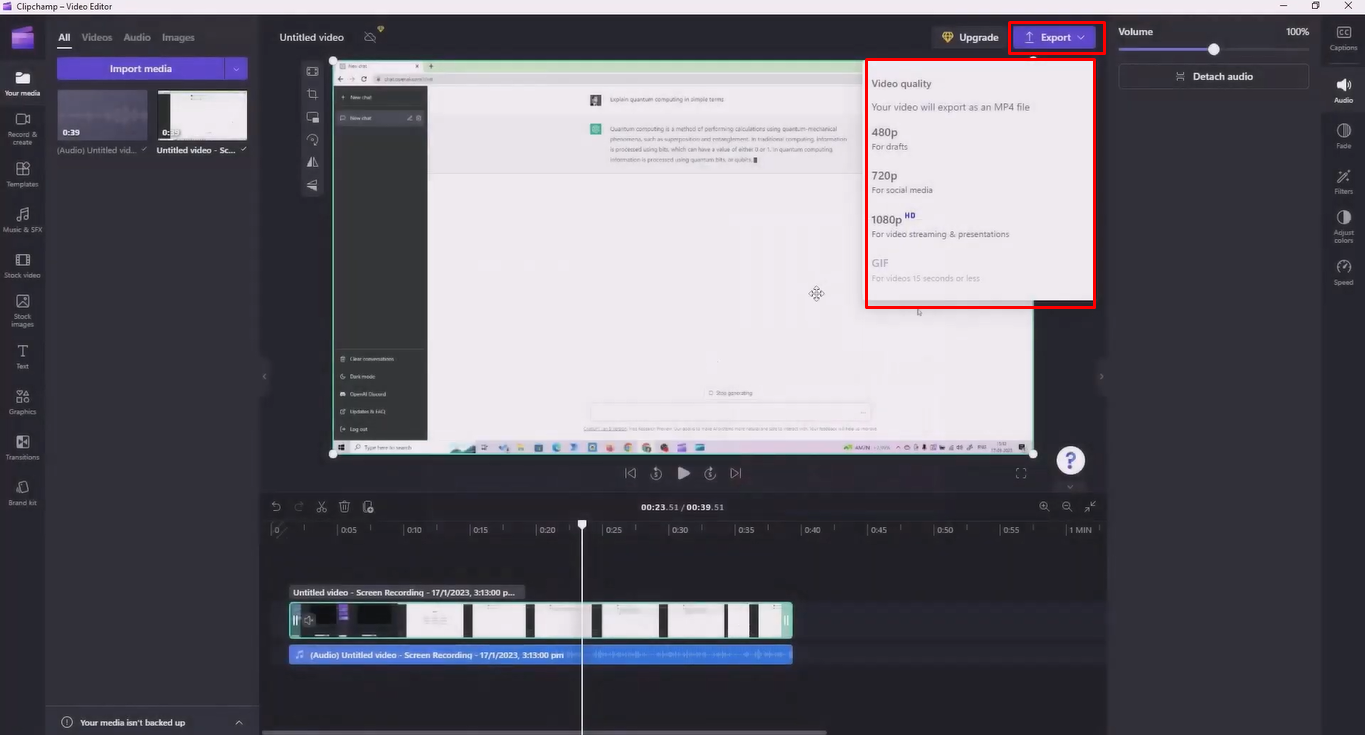Select the Flip tool in the preview sidebar

coord(312,162)
